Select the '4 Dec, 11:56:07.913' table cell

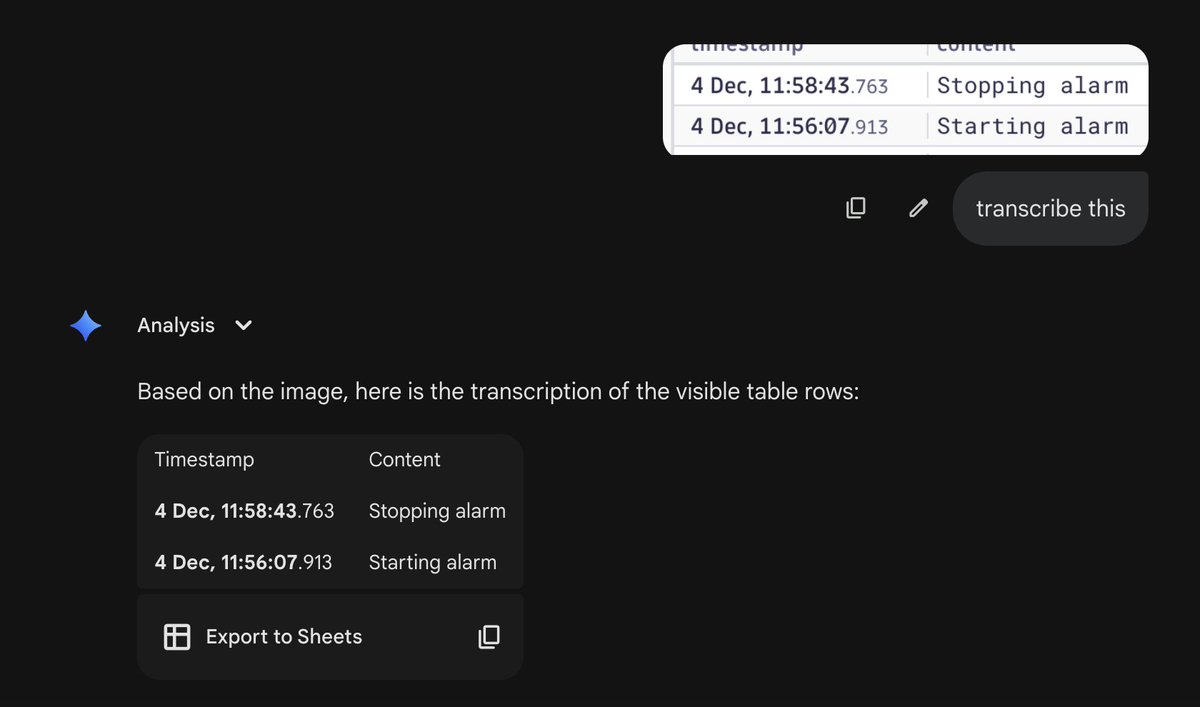point(243,562)
